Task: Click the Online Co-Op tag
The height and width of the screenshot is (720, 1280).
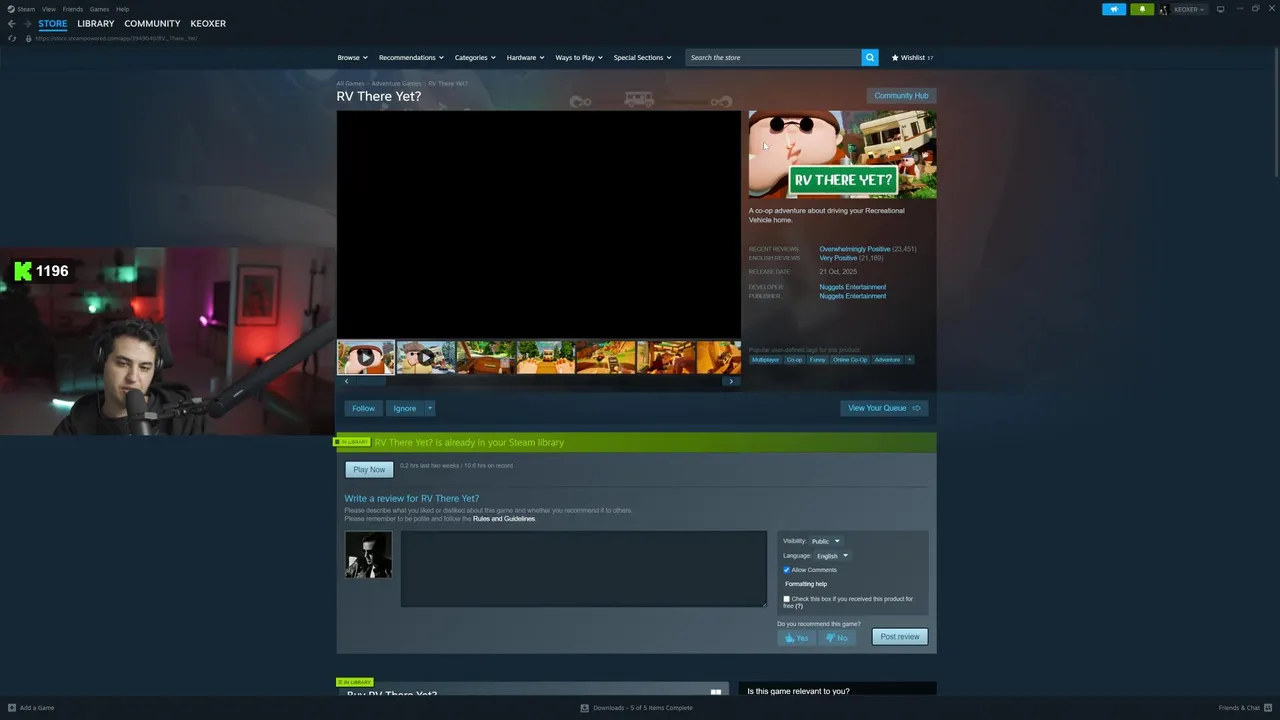Action: pyautogui.click(x=850, y=360)
